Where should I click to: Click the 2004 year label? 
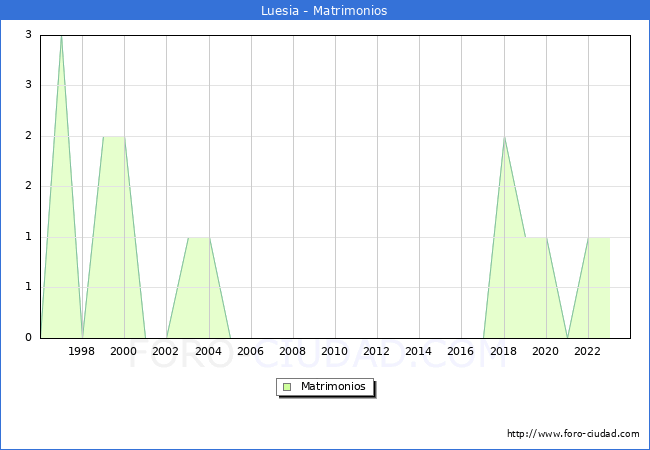[x=208, y=352]
